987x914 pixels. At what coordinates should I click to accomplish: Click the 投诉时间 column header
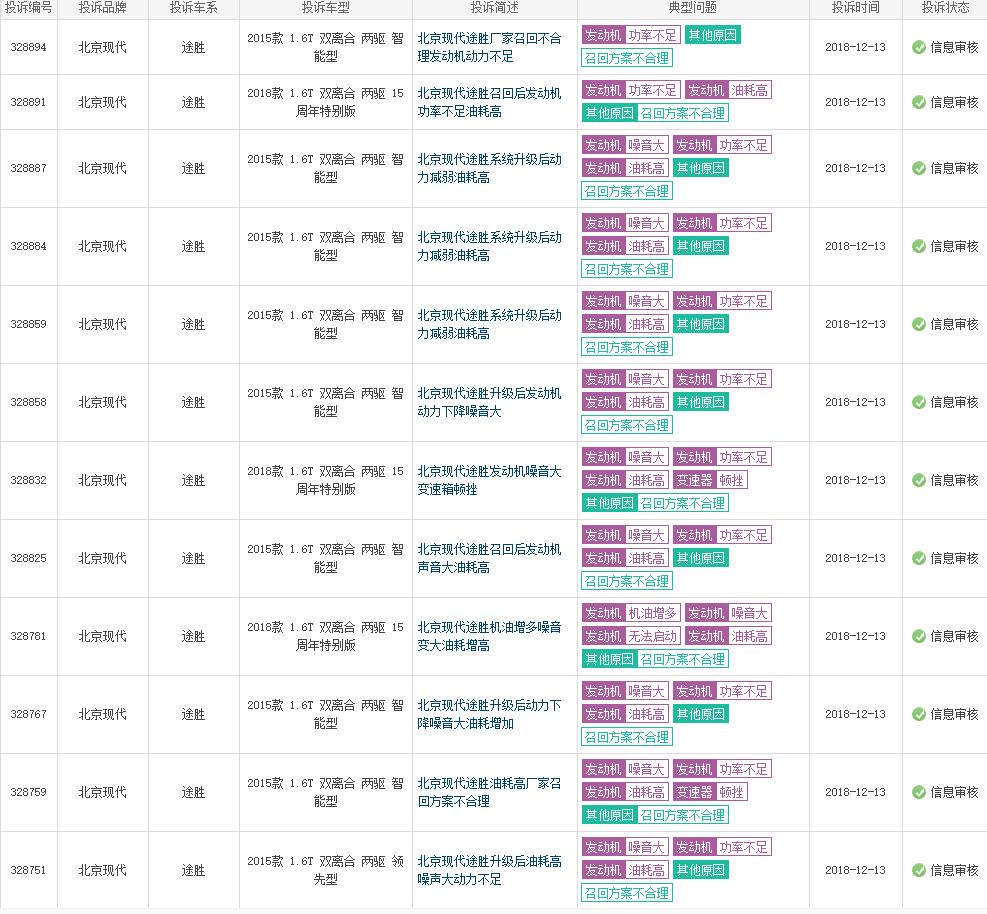(x=855, y=8)
